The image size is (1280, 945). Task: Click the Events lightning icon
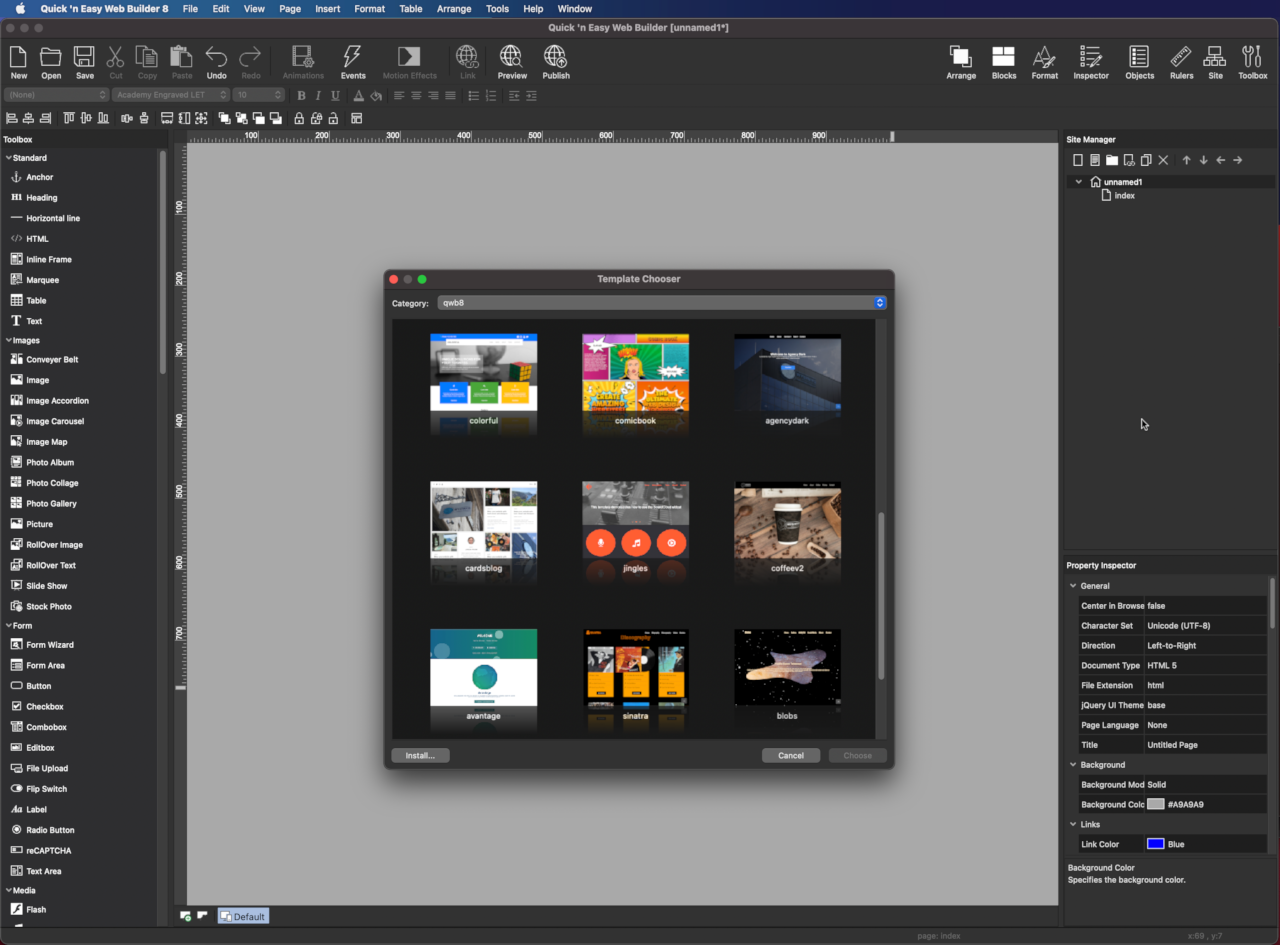[x=353, y=61]
